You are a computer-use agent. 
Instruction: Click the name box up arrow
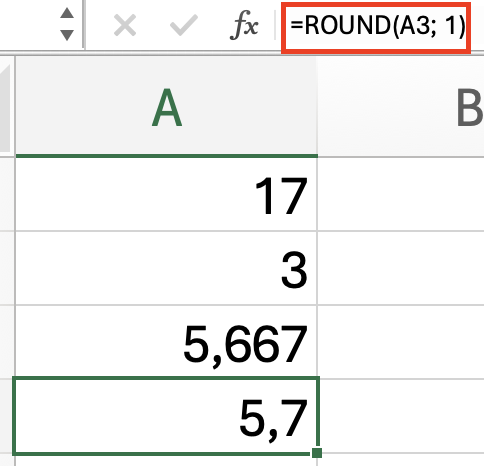pos(67,13)
